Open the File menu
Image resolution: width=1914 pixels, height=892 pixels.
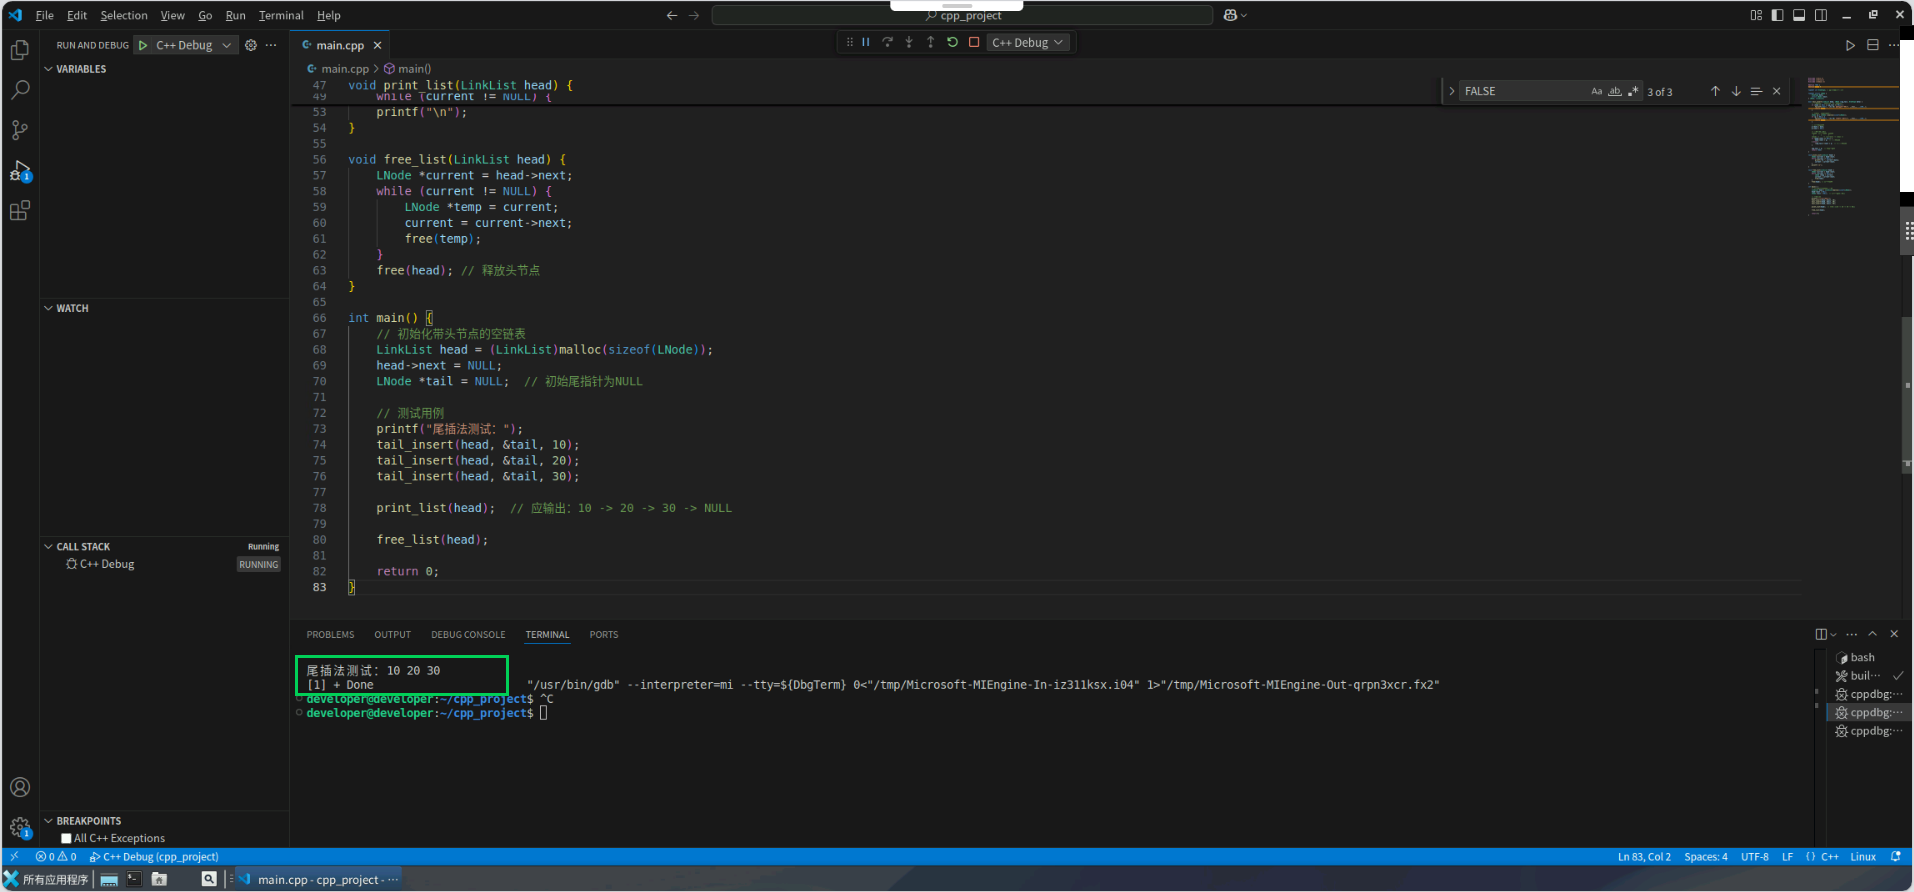point(45,15)
